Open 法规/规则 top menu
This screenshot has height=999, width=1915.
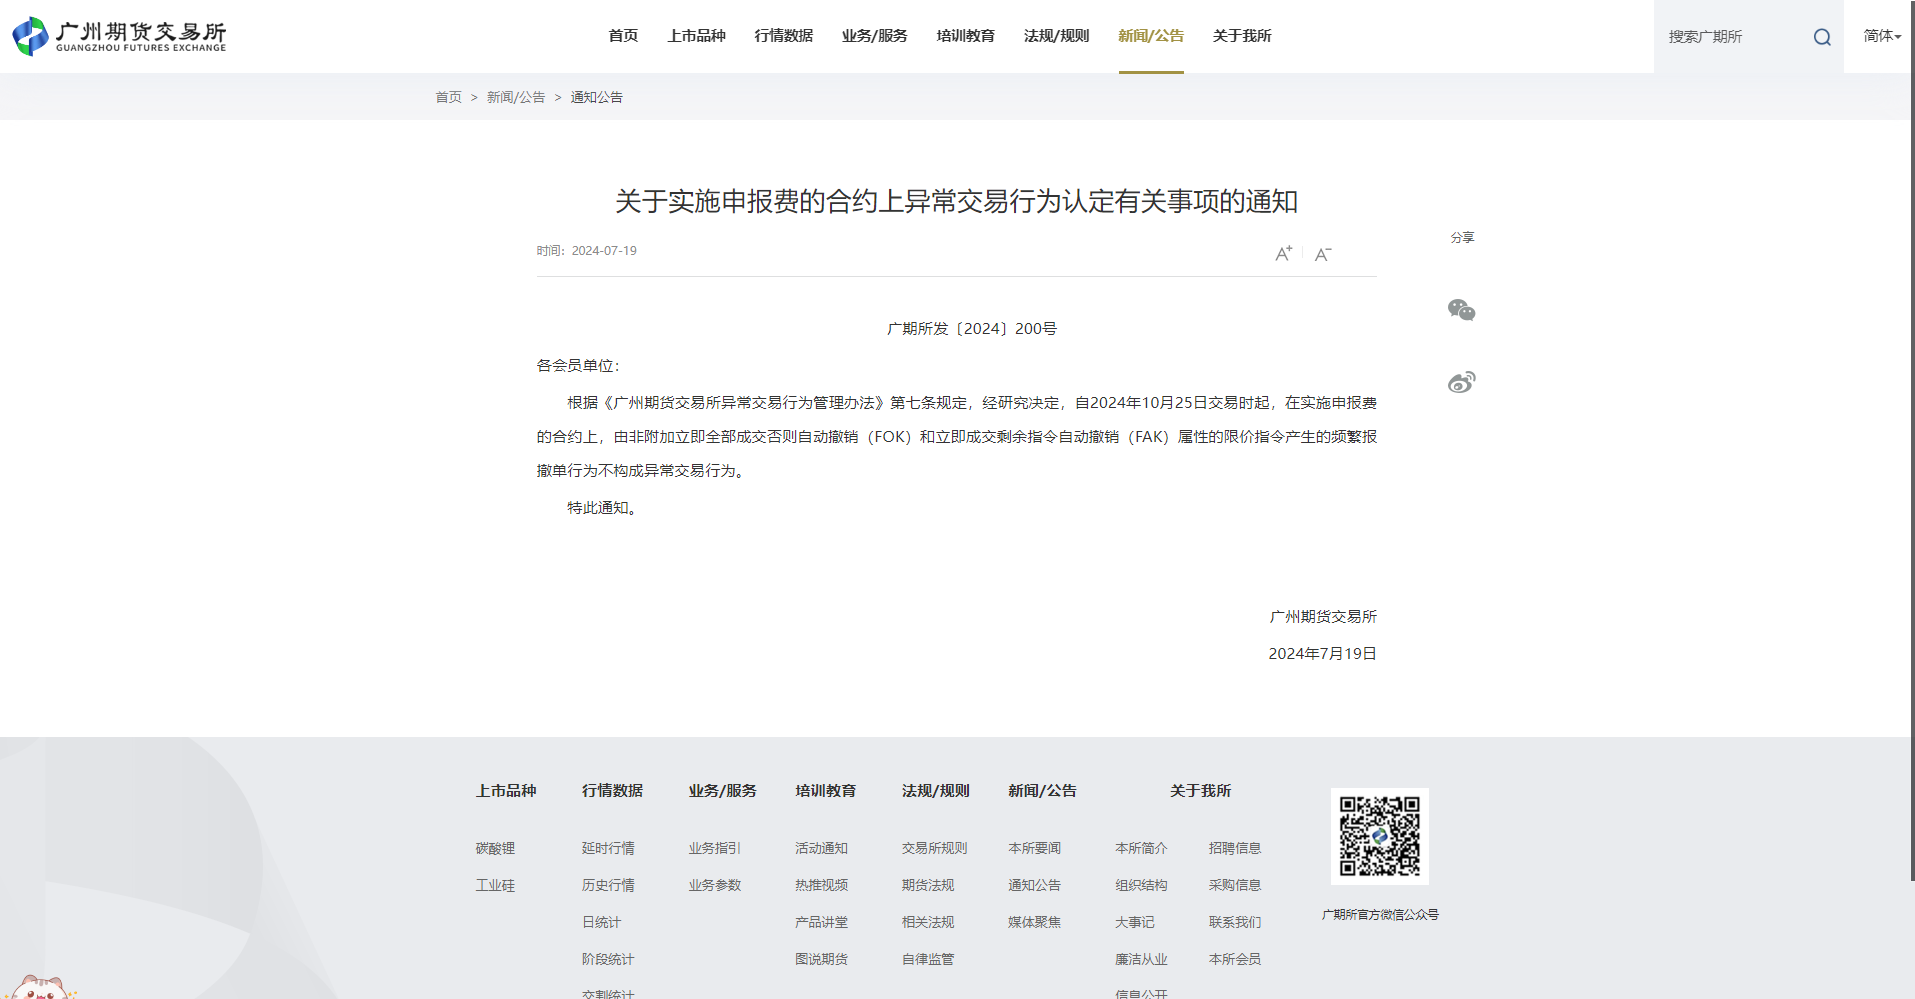coord(1057,36)
